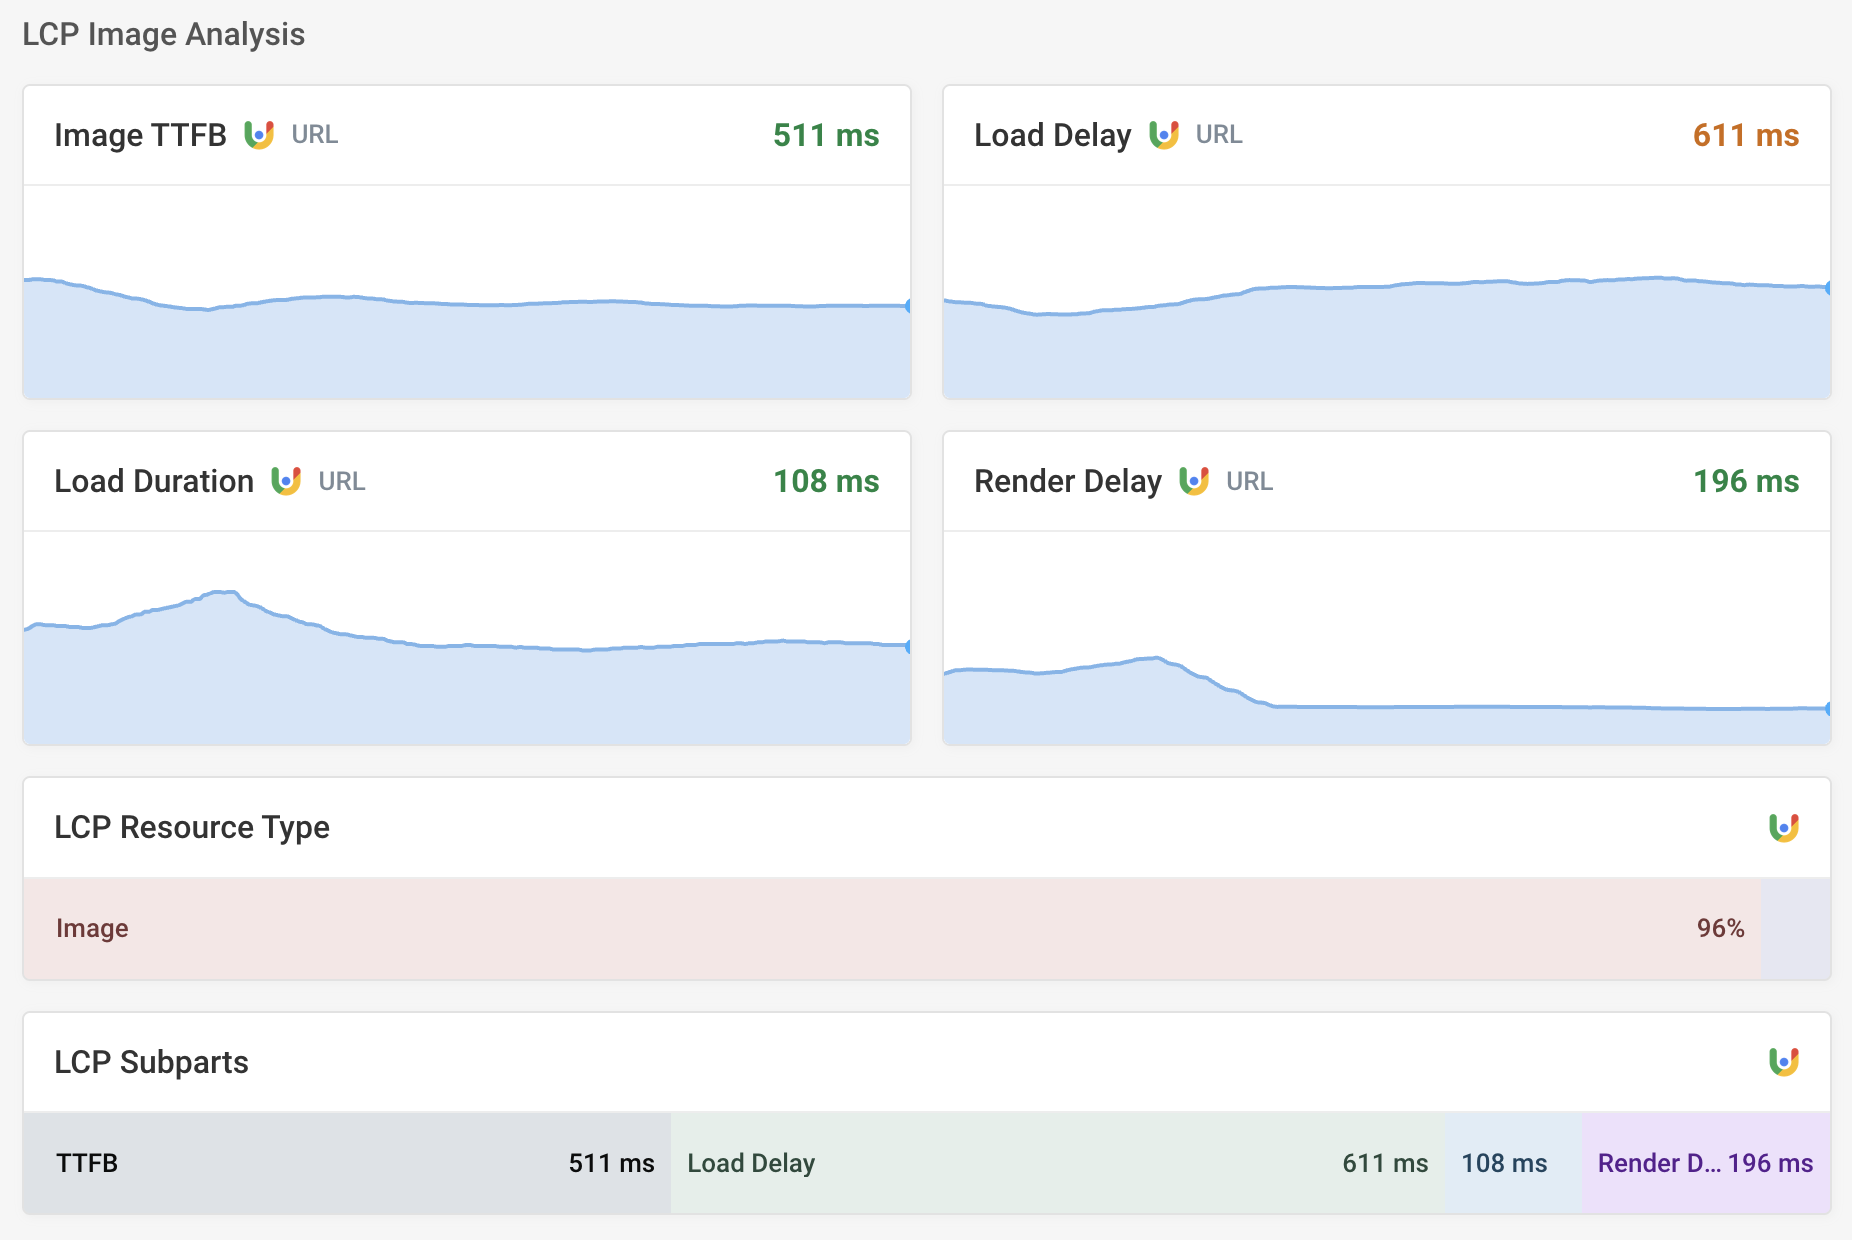
Task: Click the Load Delay chart end data point
Action: [x=1828, y=288]
